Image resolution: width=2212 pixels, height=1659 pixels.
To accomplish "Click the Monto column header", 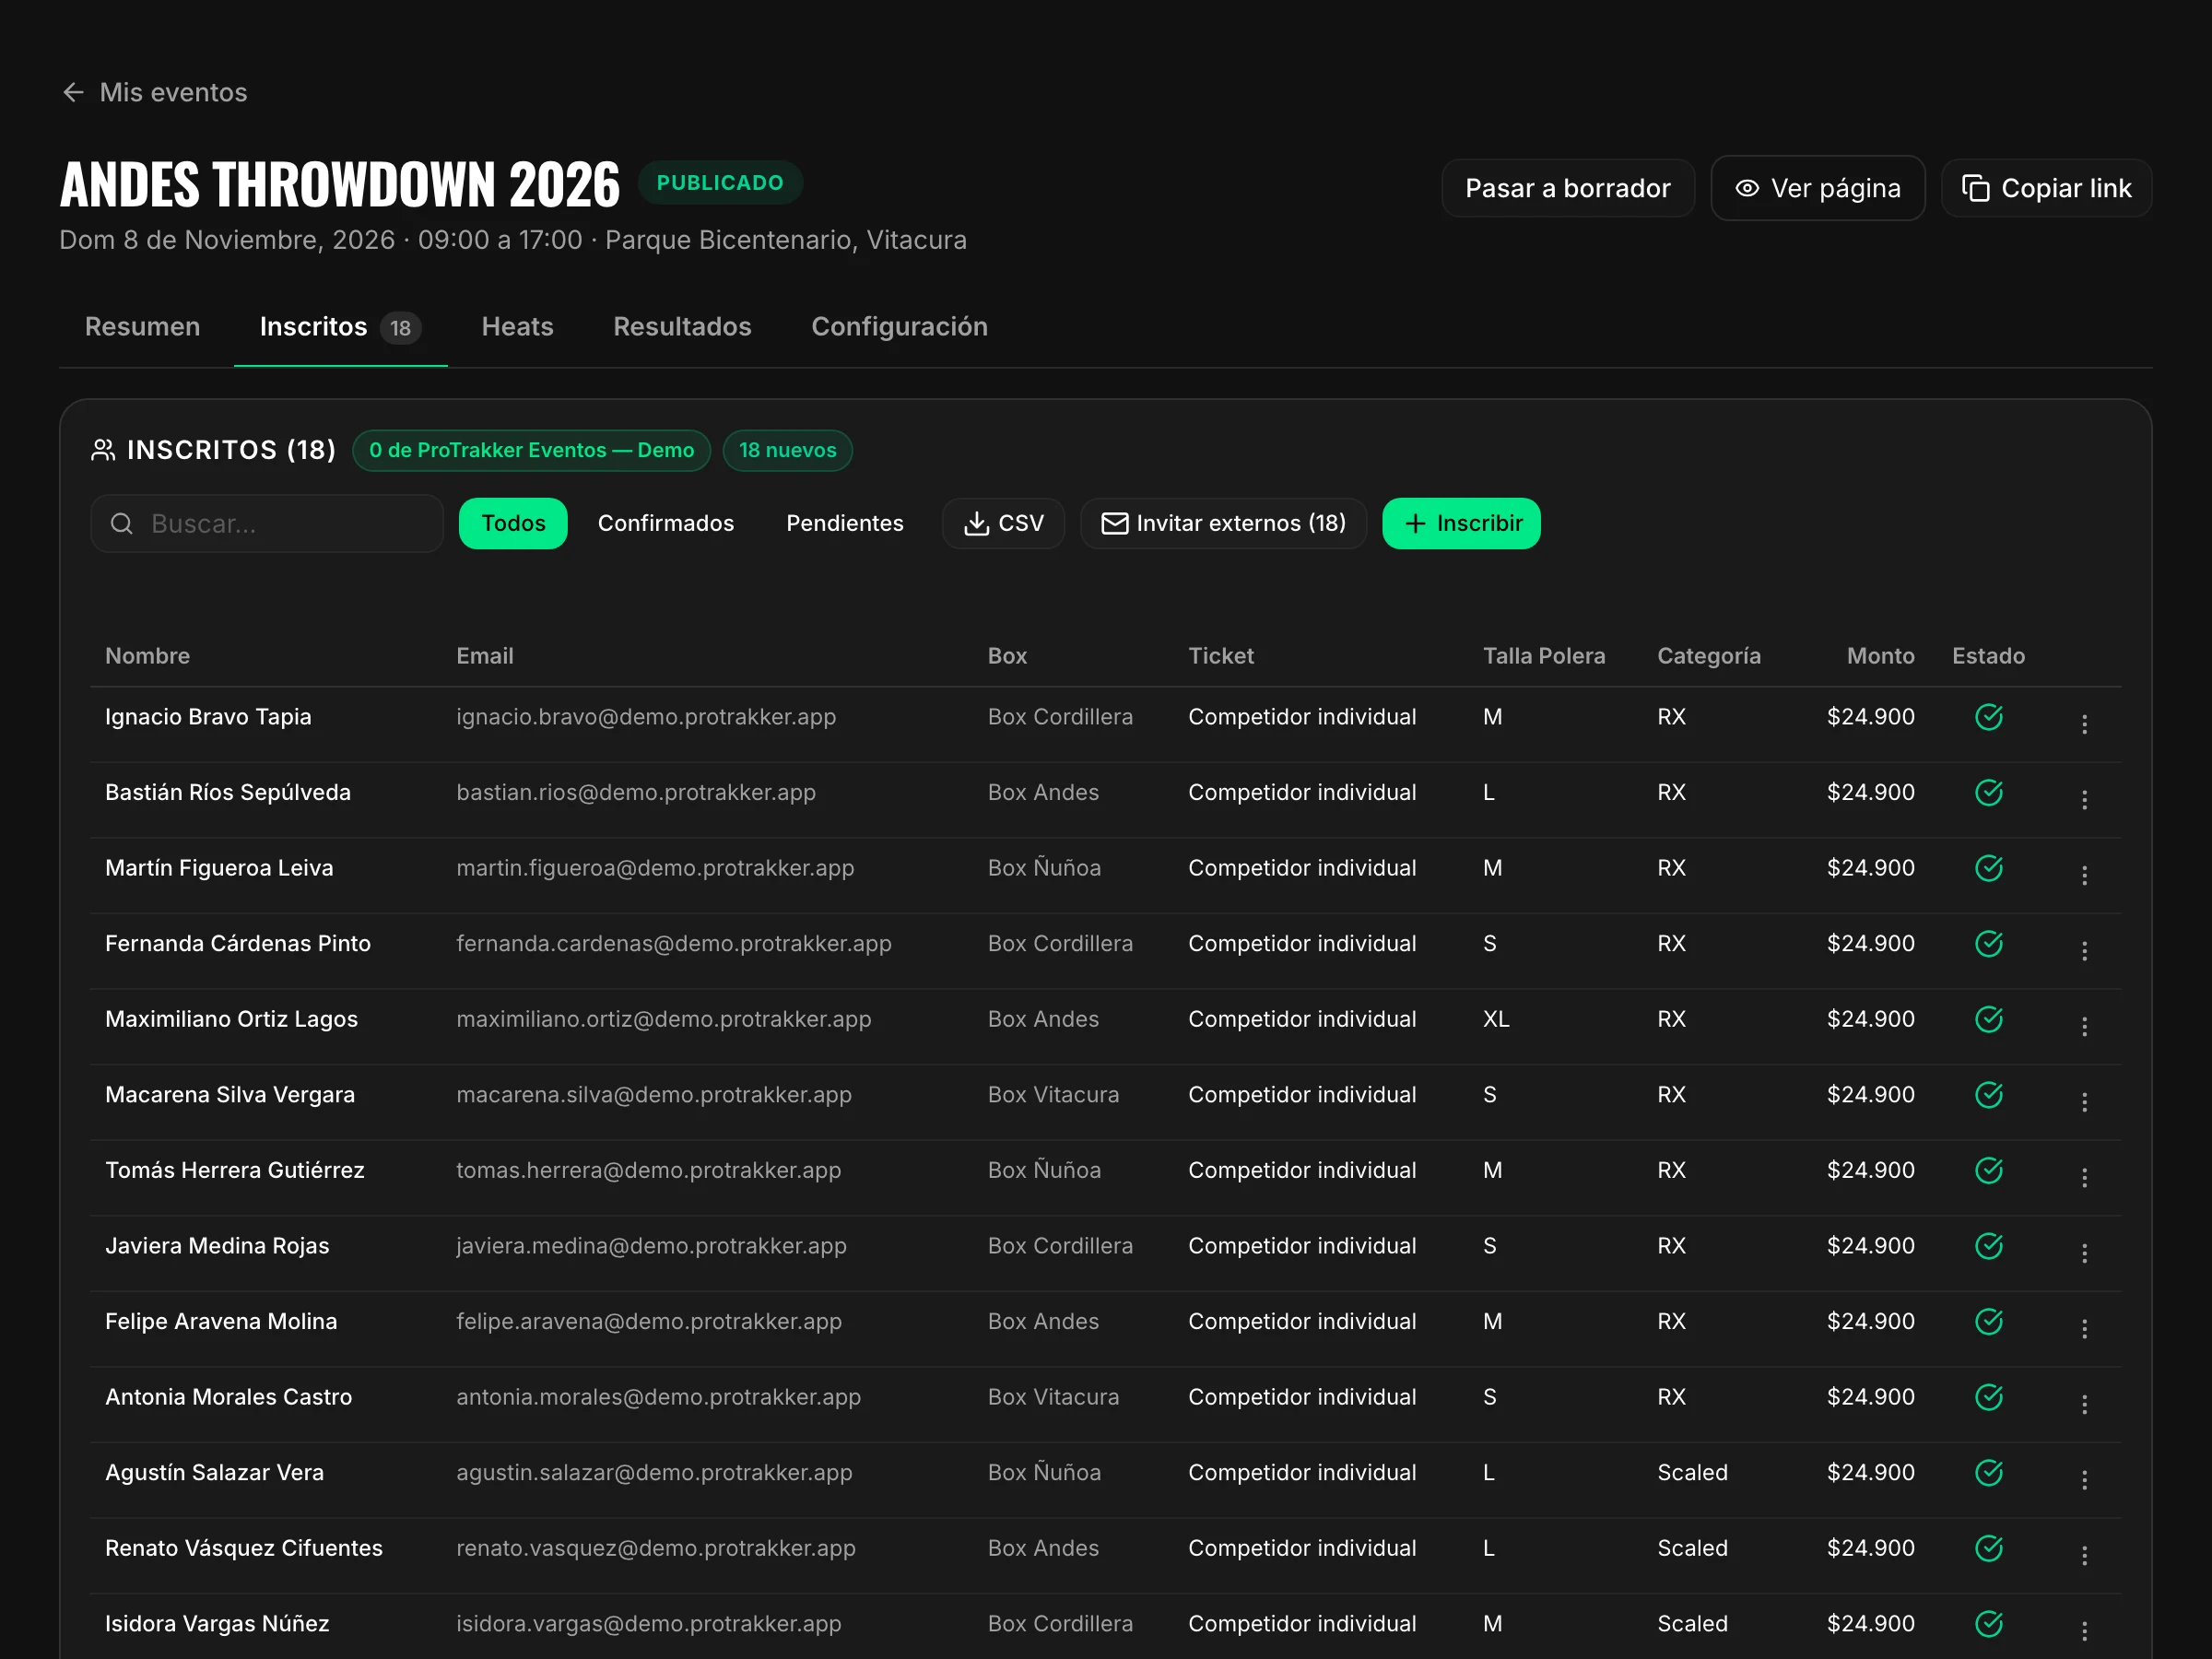I will tap(1880, 656).
